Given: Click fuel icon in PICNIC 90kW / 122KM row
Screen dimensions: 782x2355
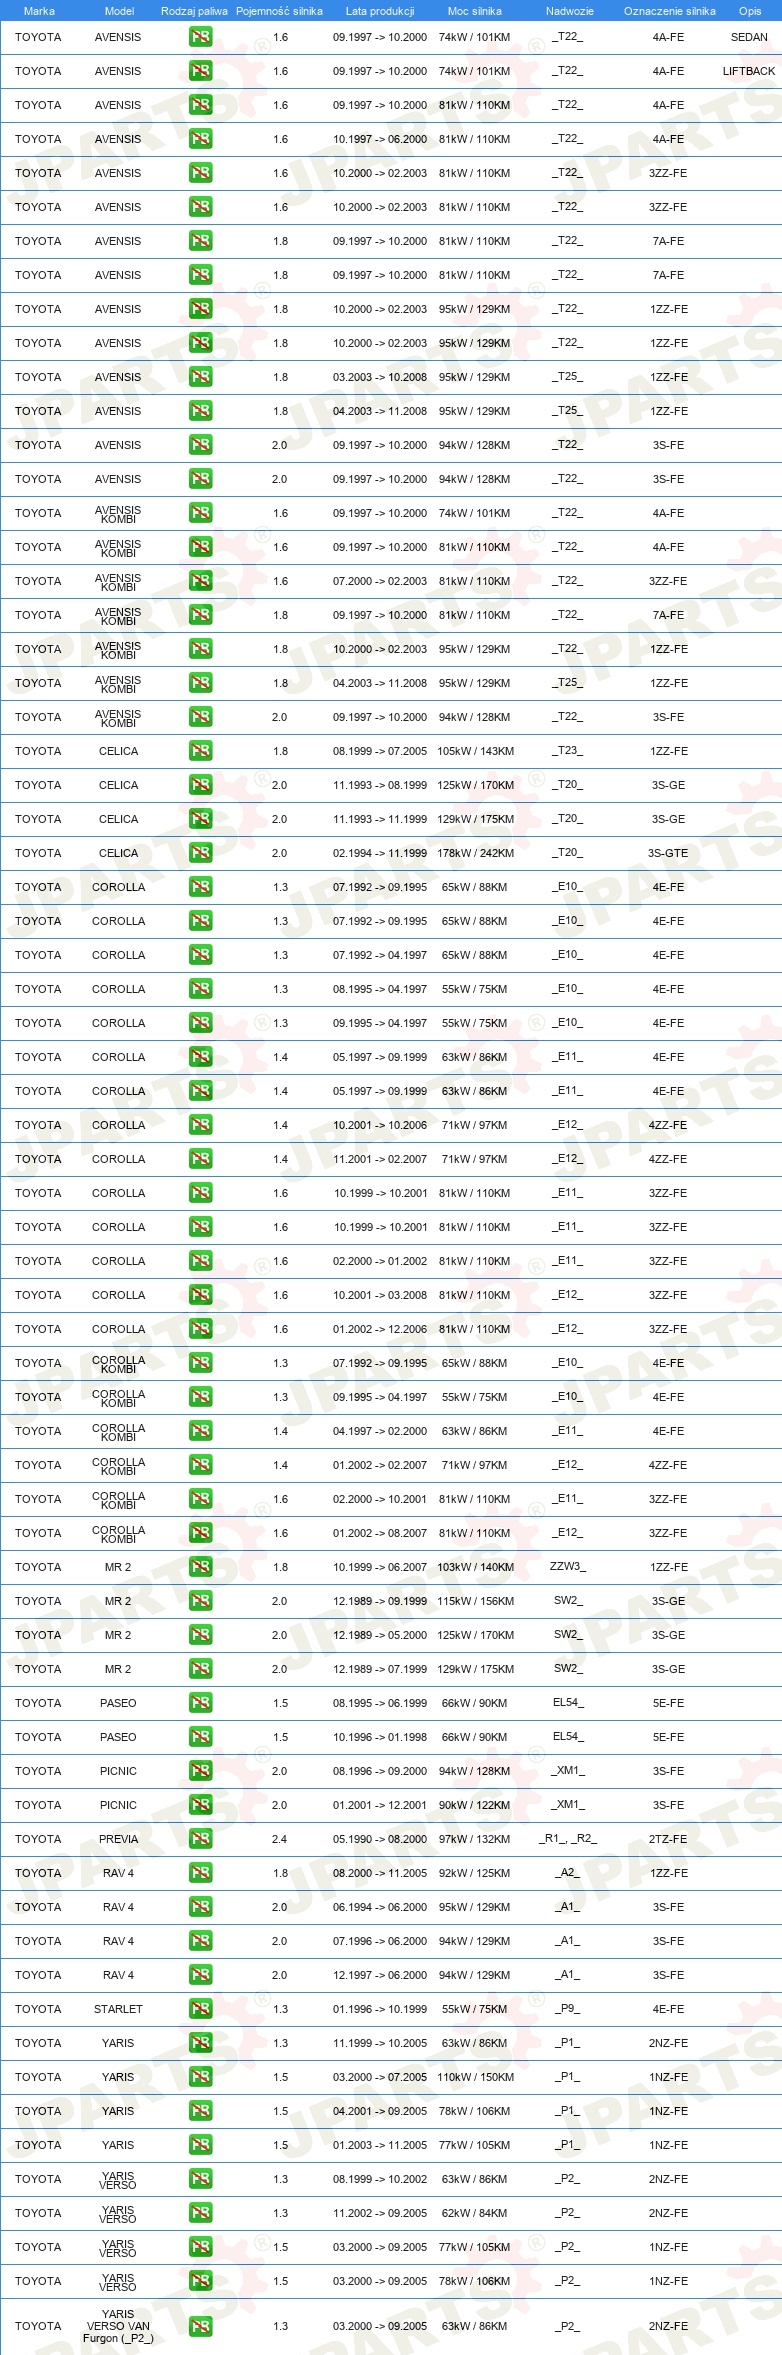Looking at the screenshot, I should coord(200,1805).
